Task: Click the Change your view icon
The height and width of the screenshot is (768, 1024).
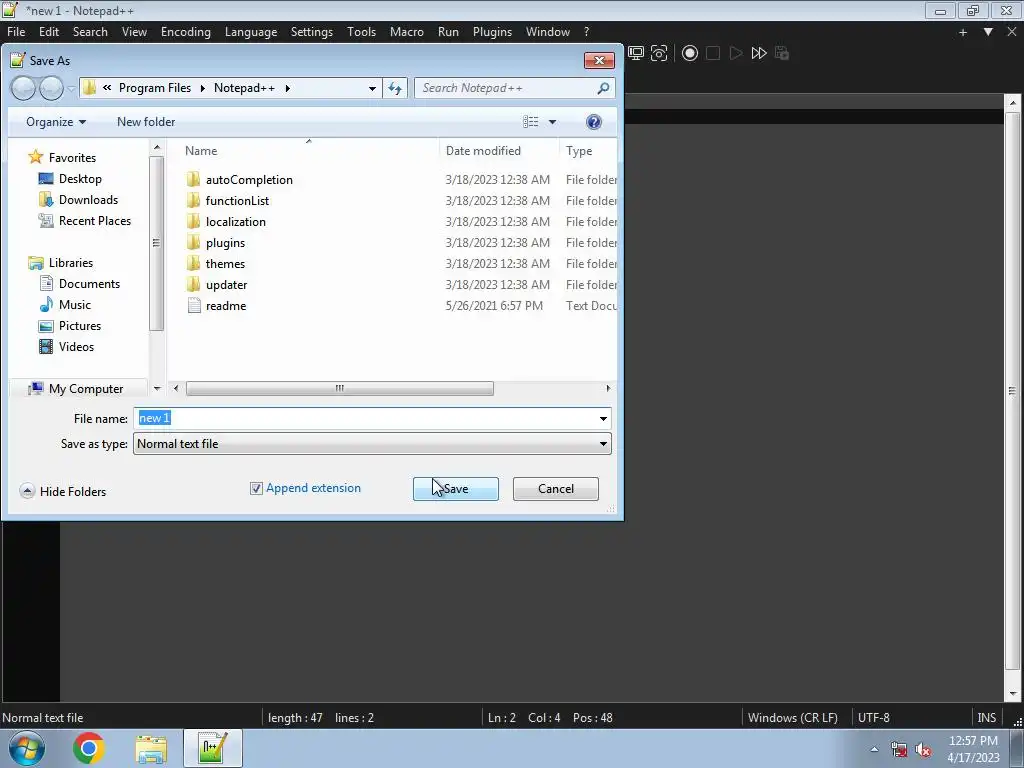Action: pos(530,121)
